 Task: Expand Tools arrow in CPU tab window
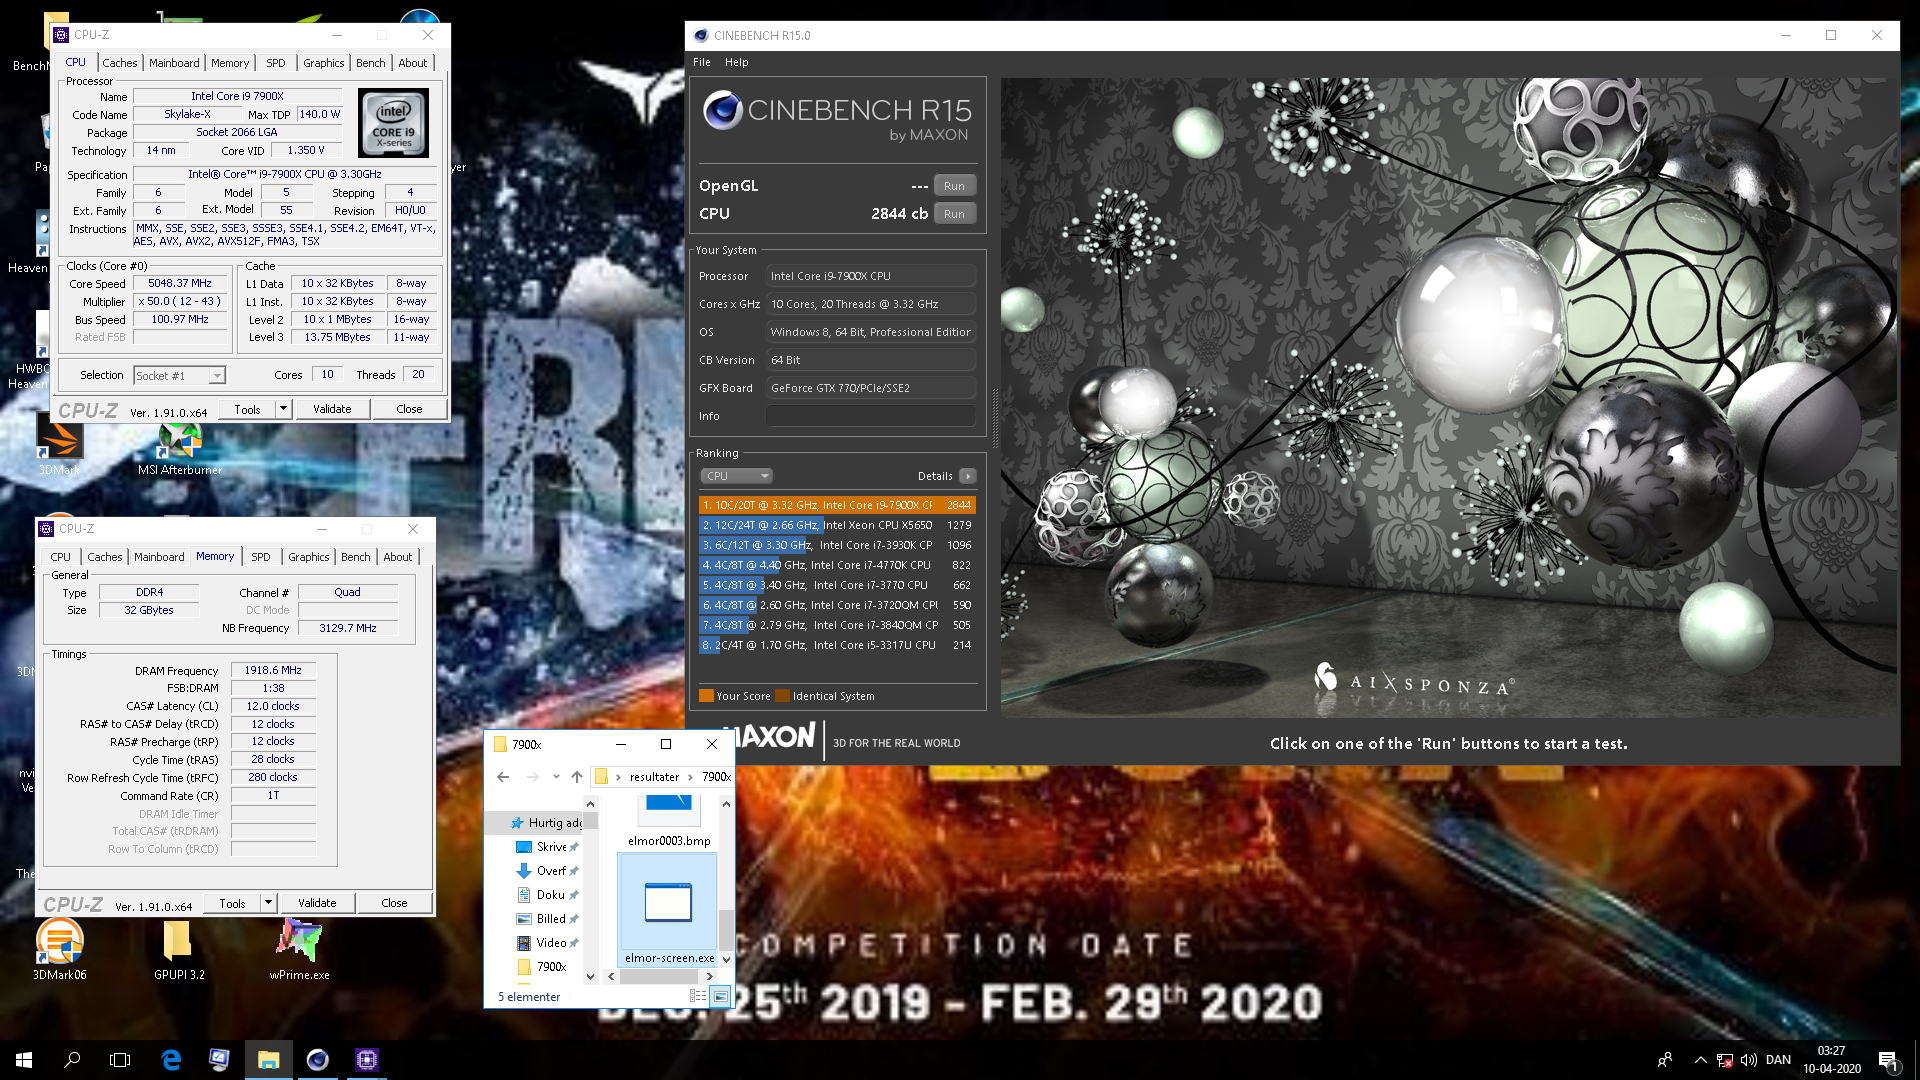coord(283,409)
